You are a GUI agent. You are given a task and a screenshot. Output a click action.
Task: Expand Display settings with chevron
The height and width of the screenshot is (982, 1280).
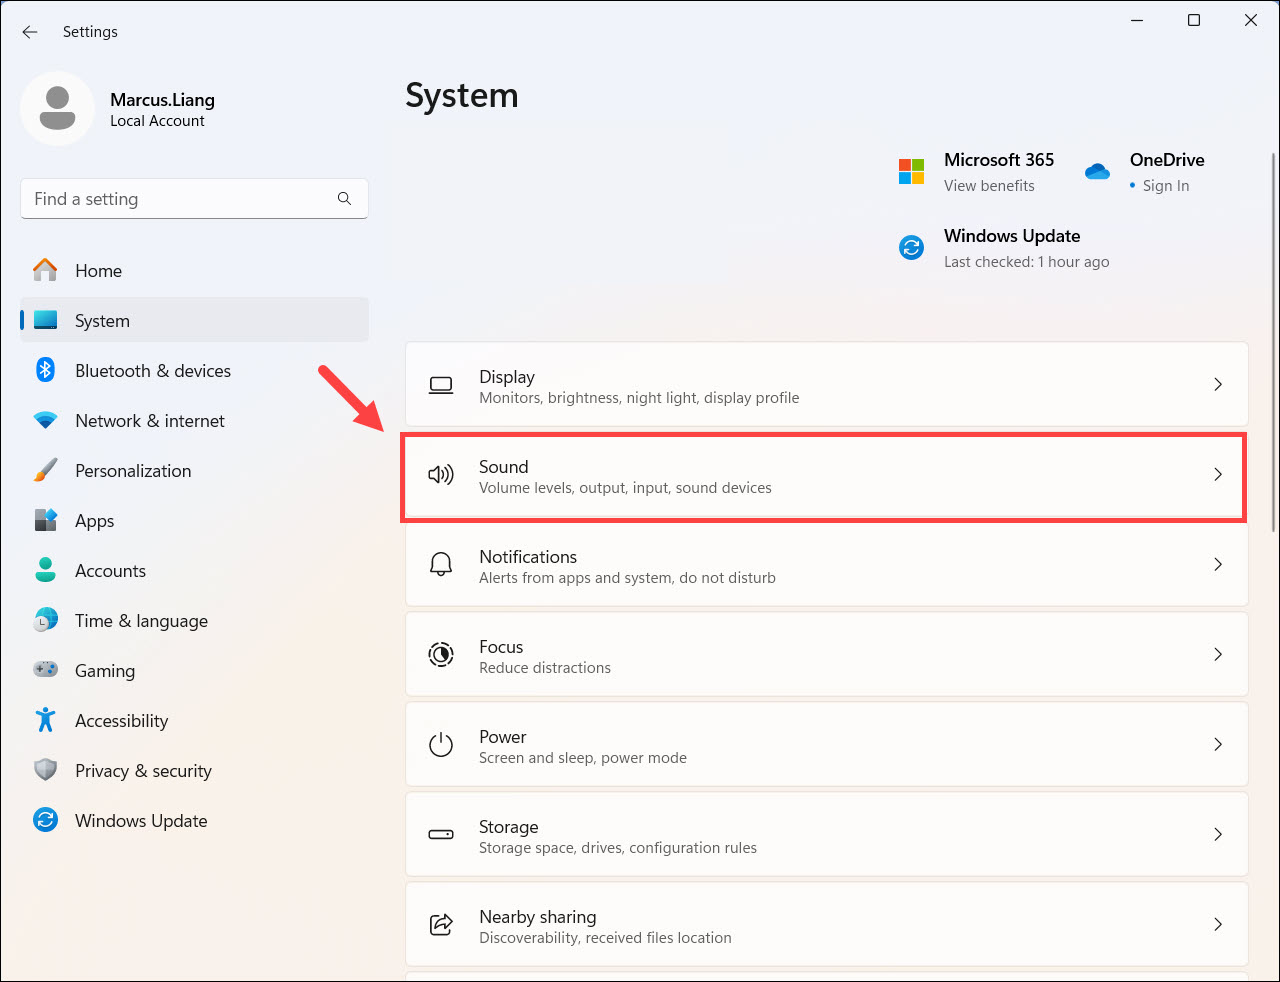[1217, 385]
